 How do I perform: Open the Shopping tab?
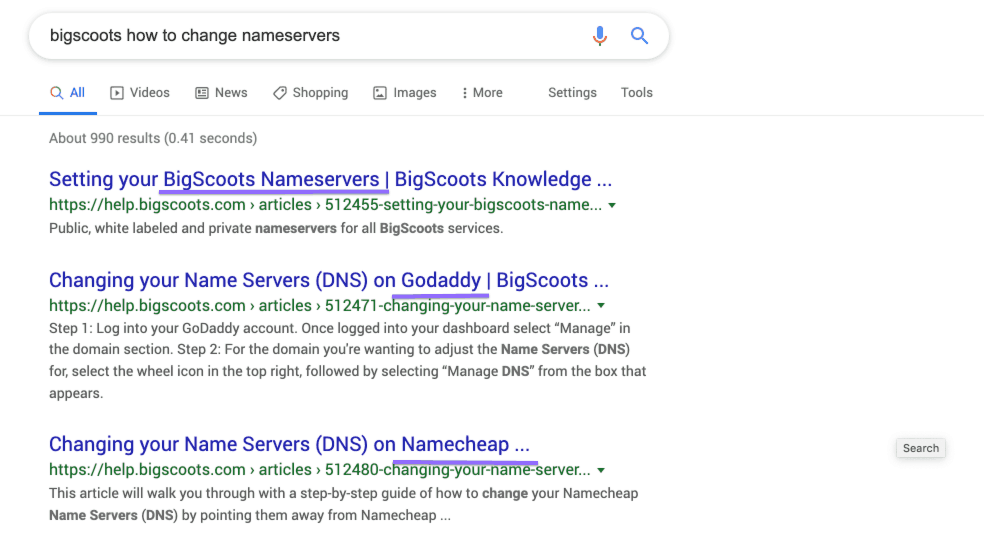(310, 93)
